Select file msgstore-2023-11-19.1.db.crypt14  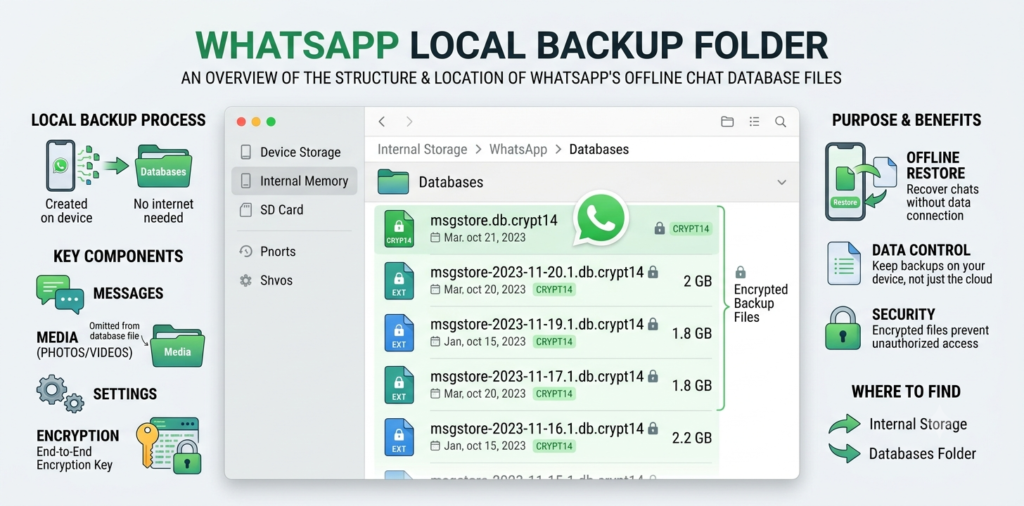[546, 333]
